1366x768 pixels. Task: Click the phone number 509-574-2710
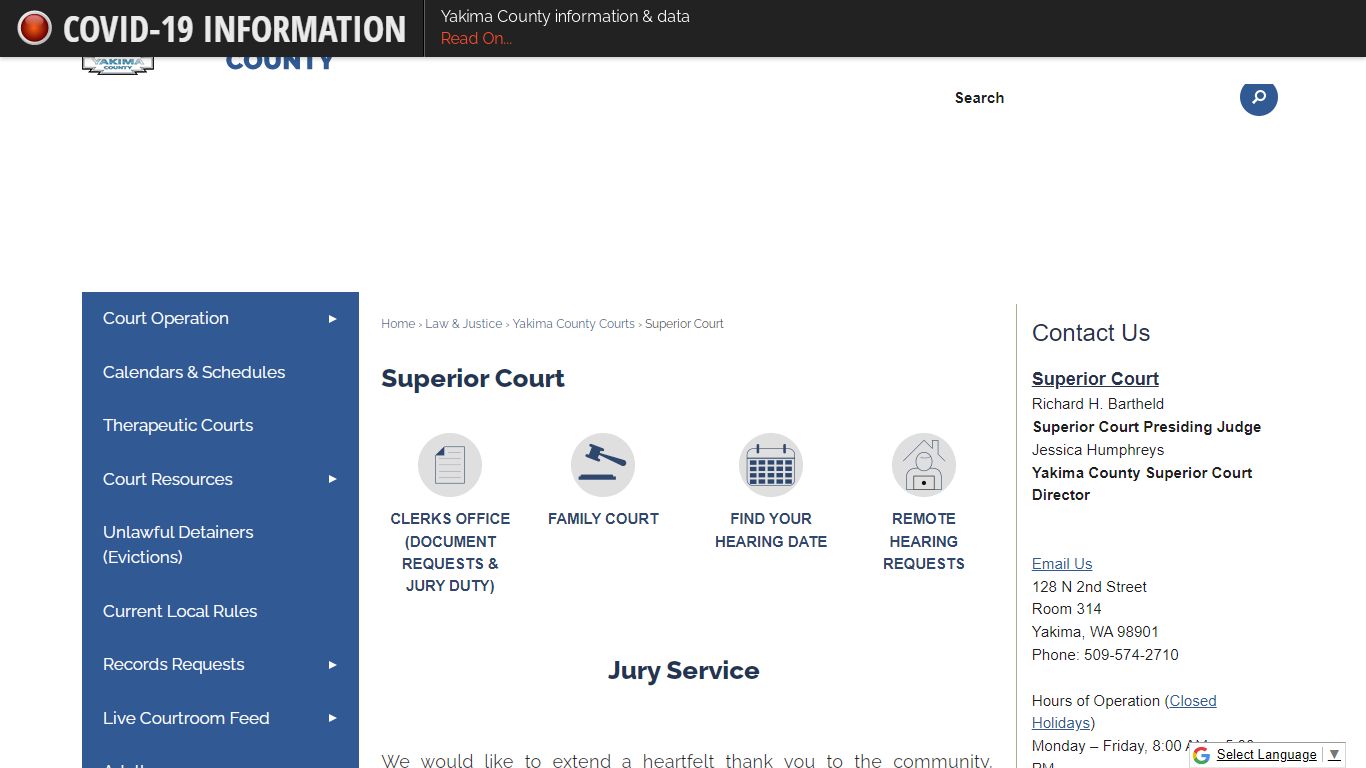tap(1131, 655)
